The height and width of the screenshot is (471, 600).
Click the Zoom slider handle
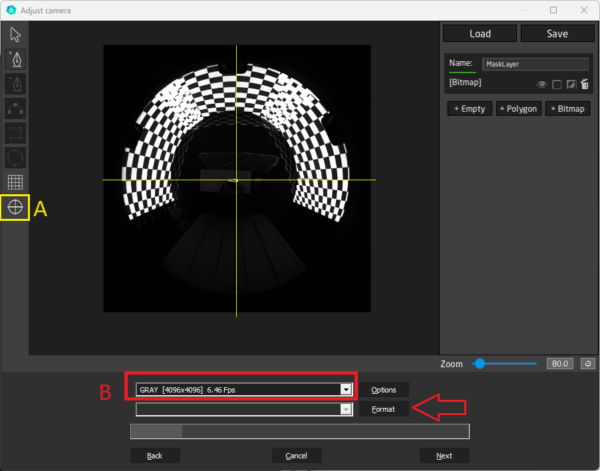pos(480,364)
